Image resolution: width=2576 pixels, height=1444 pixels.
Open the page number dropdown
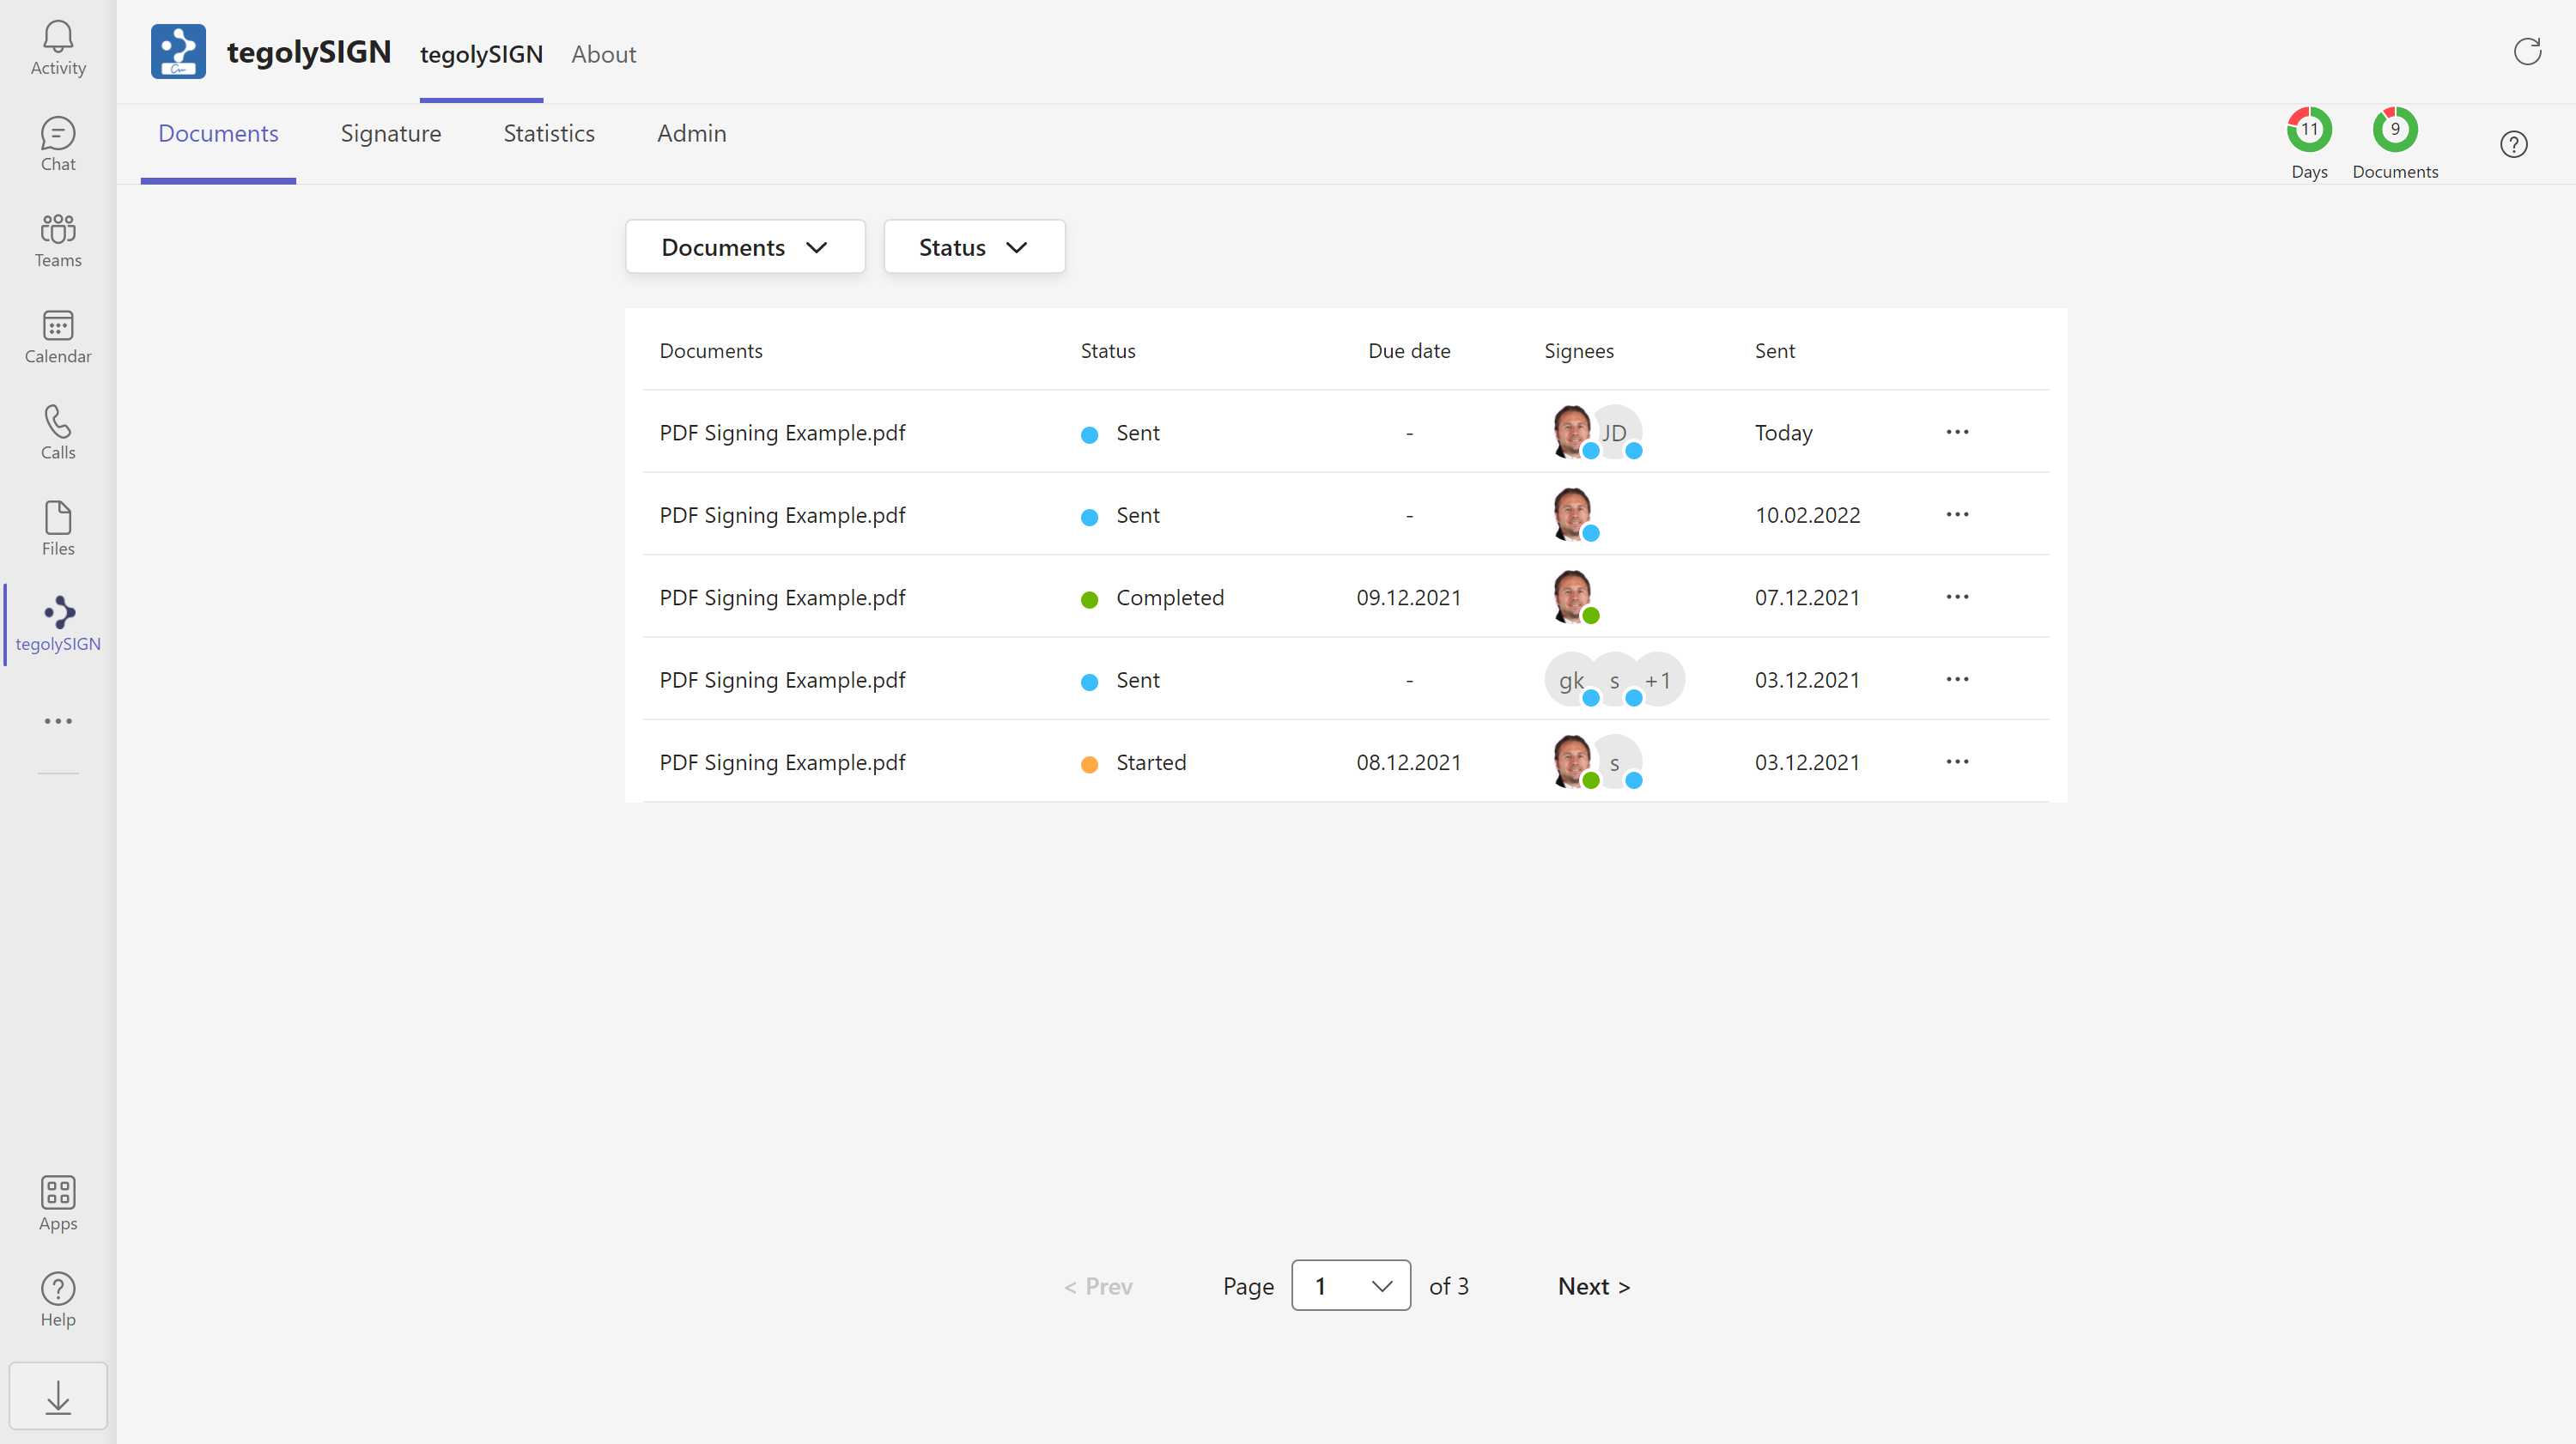click(1351, 1286)
